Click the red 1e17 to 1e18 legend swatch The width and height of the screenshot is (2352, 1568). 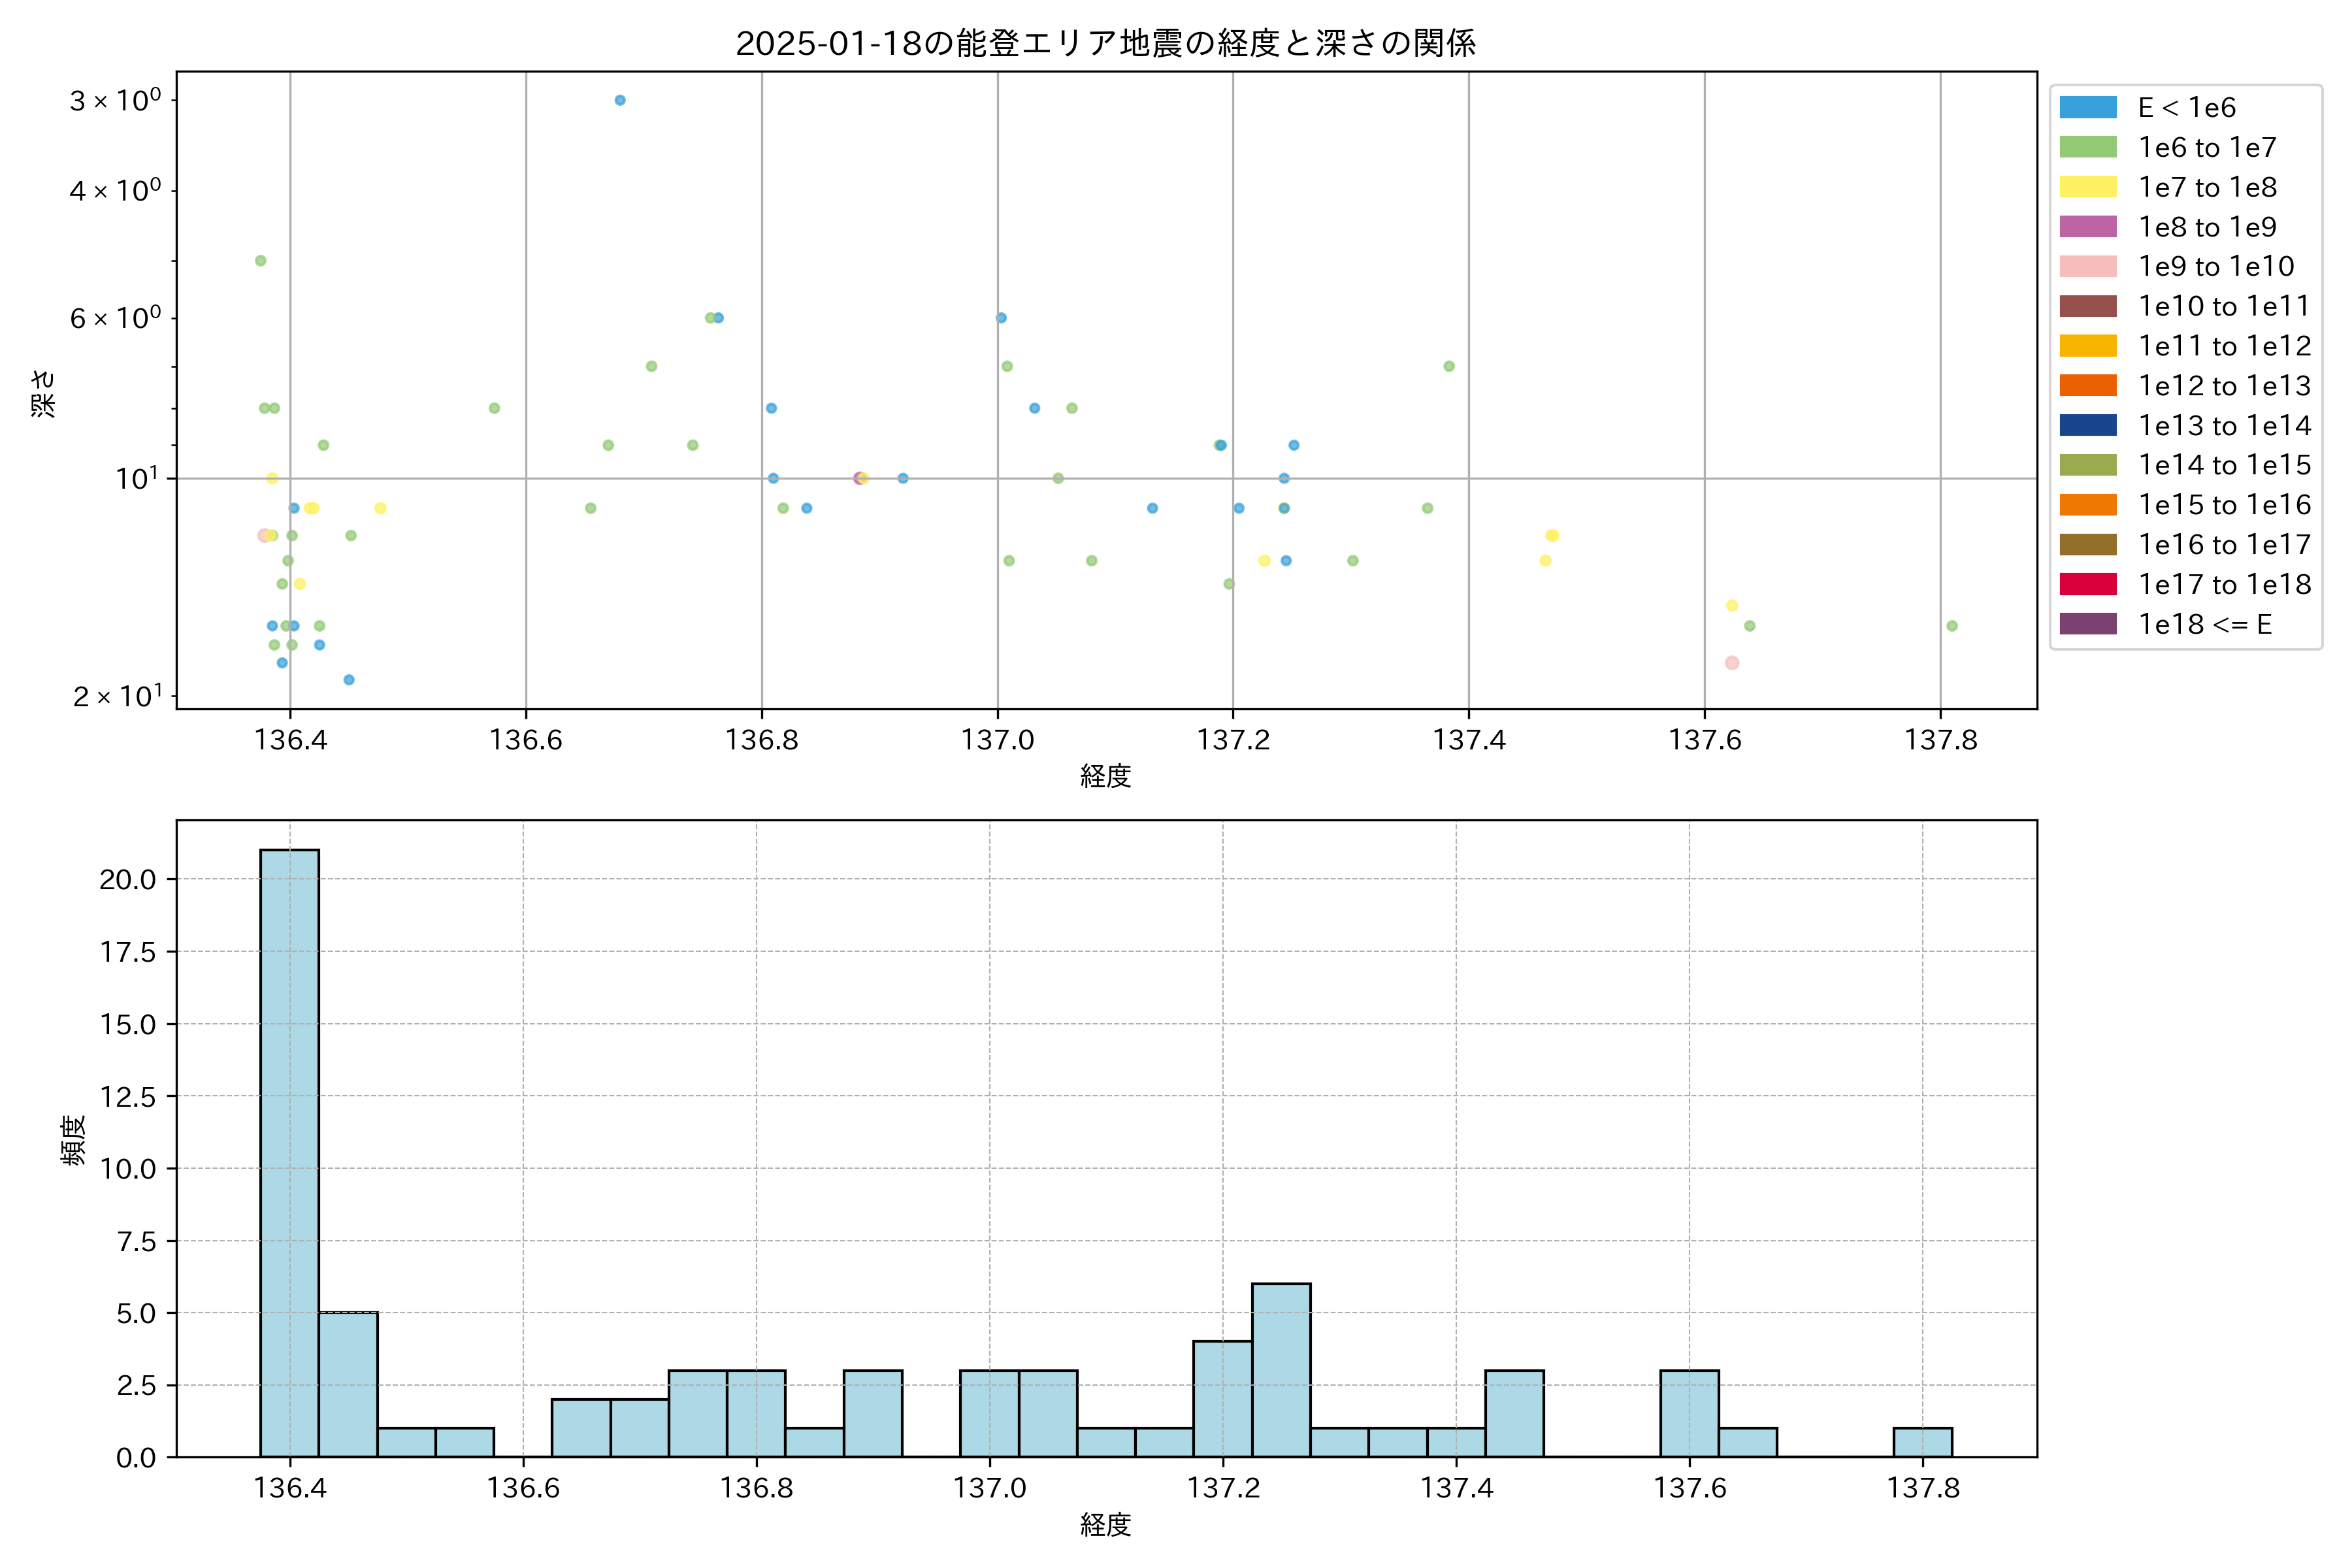2087,584
